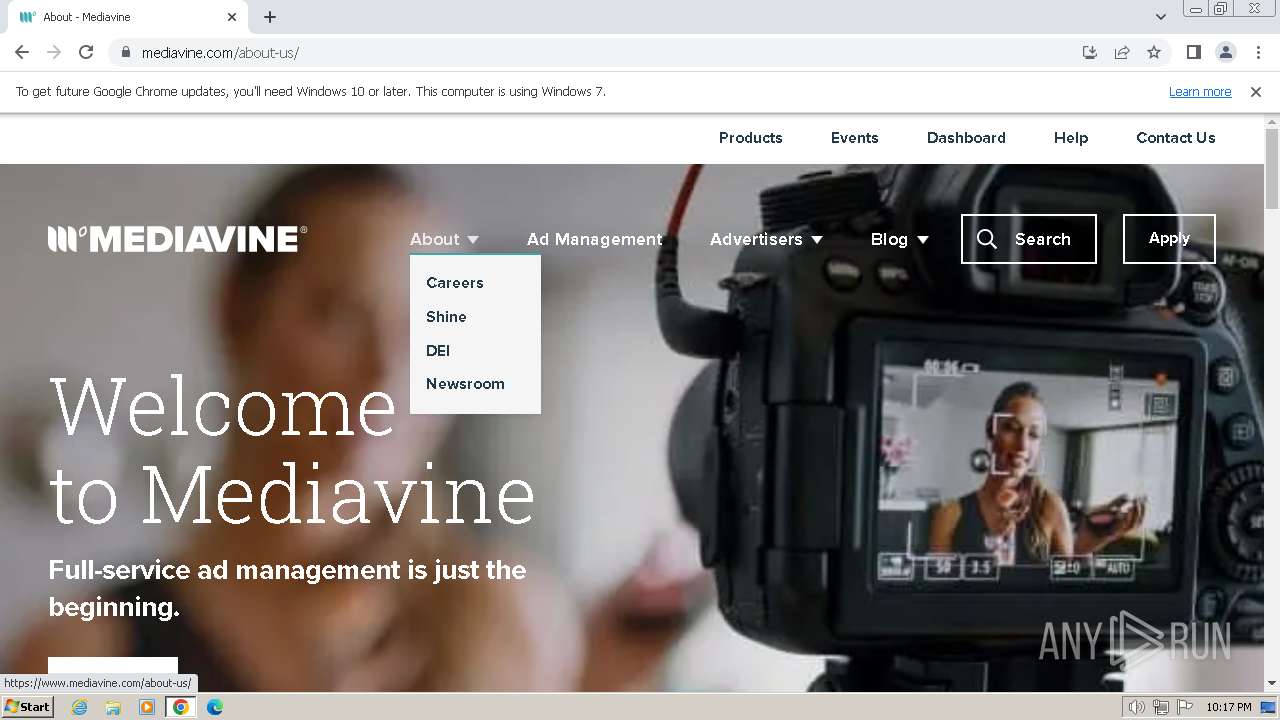1280x720 pixels.
Task: Open the Products link
Action: [751, 138]
